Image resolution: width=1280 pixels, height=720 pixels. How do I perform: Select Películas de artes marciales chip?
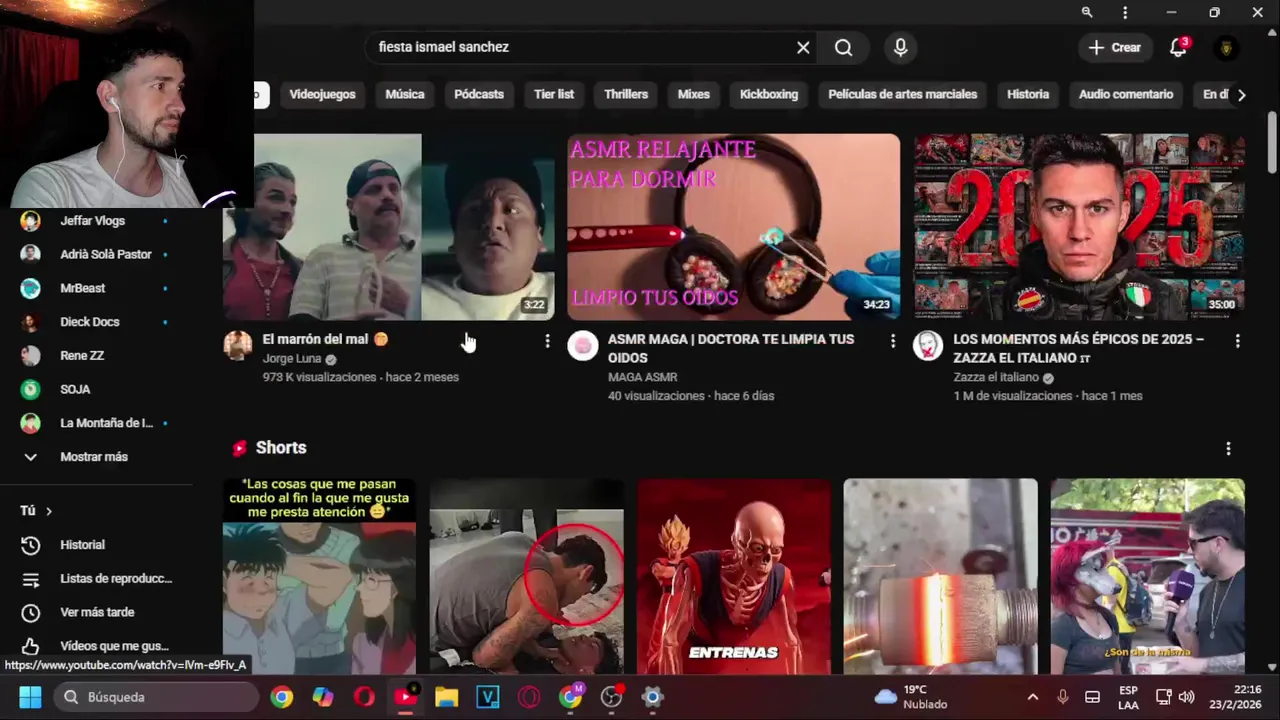click(902, 94)
